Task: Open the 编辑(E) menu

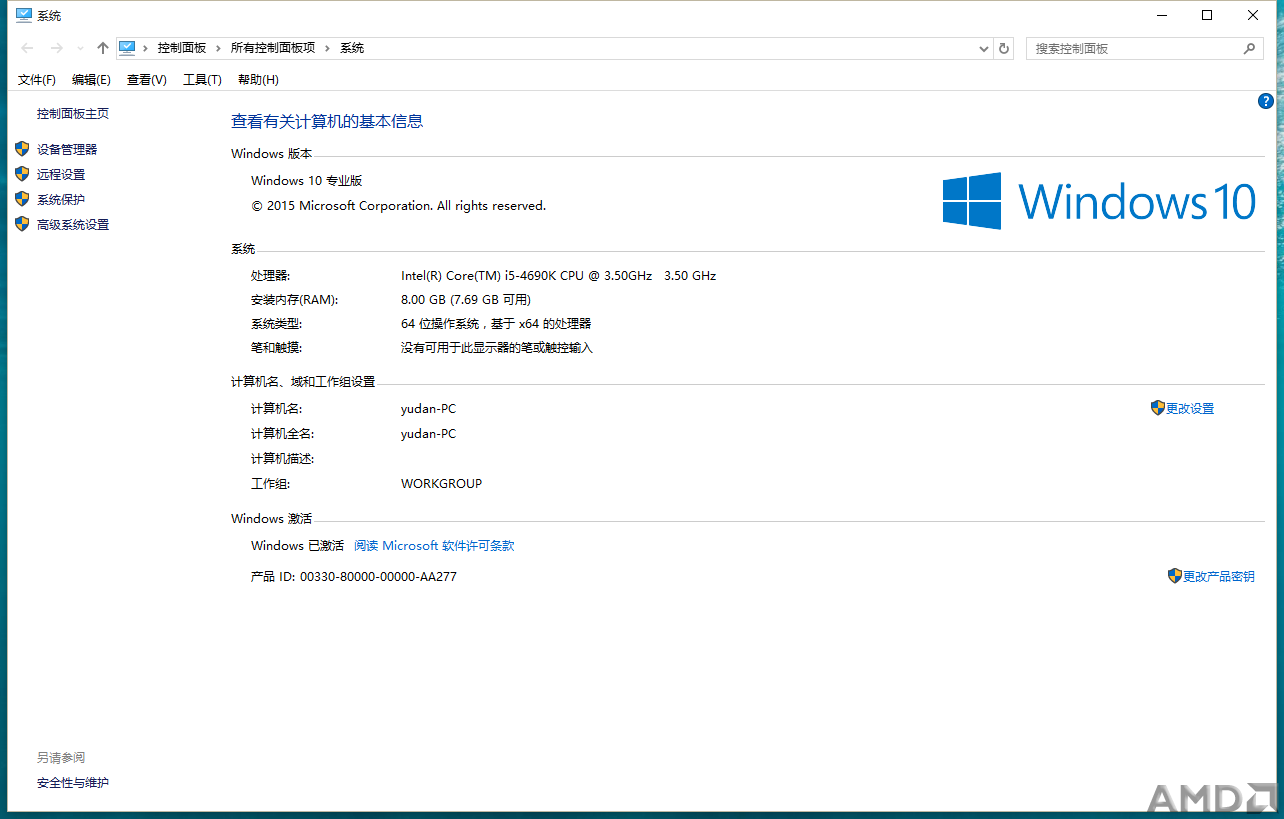Action: click(91, 80)
